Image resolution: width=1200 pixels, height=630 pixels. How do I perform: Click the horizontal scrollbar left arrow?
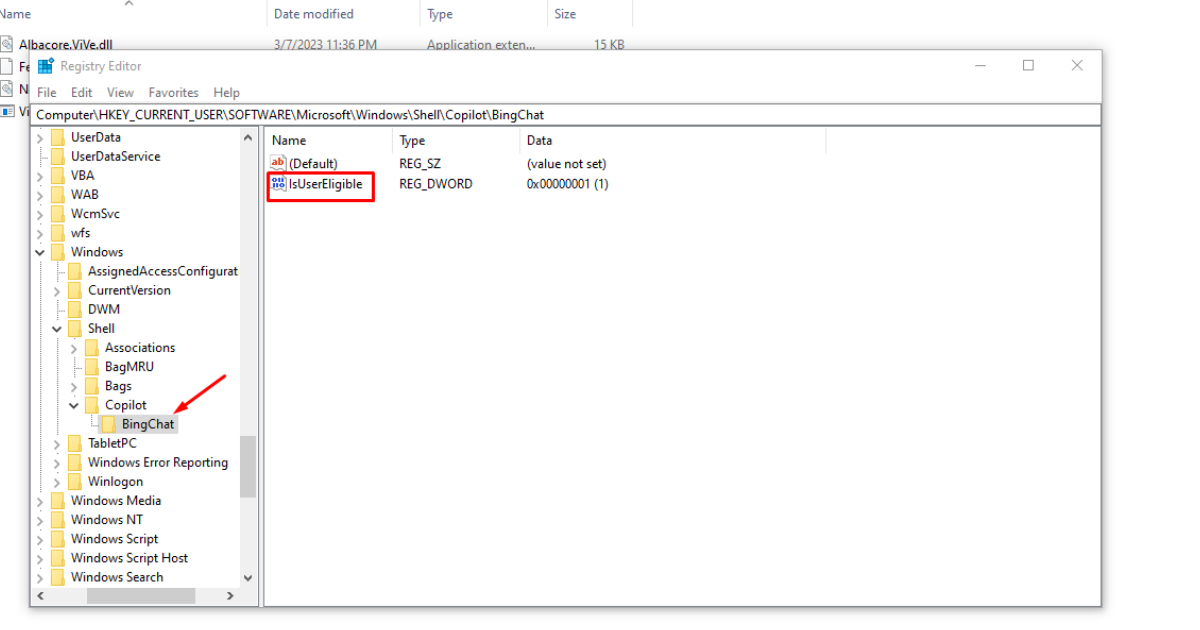pos(42,596)
